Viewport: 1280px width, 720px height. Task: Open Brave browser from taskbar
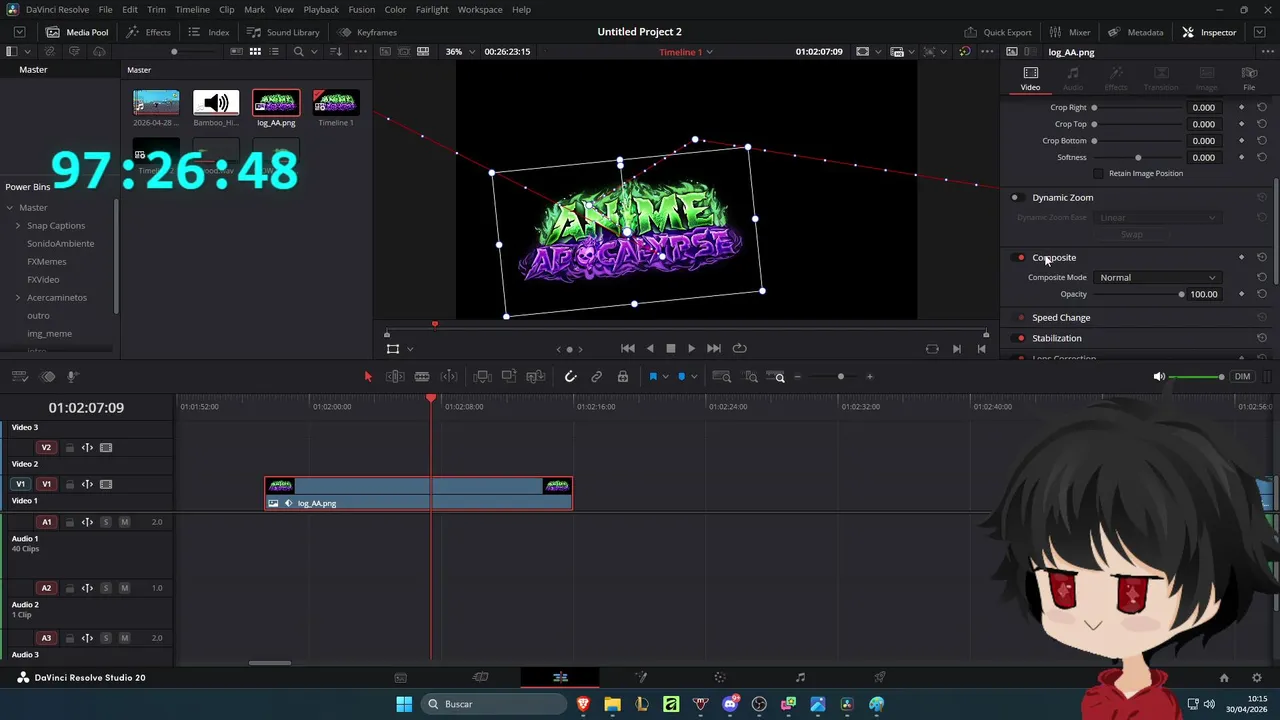point(583,704)
